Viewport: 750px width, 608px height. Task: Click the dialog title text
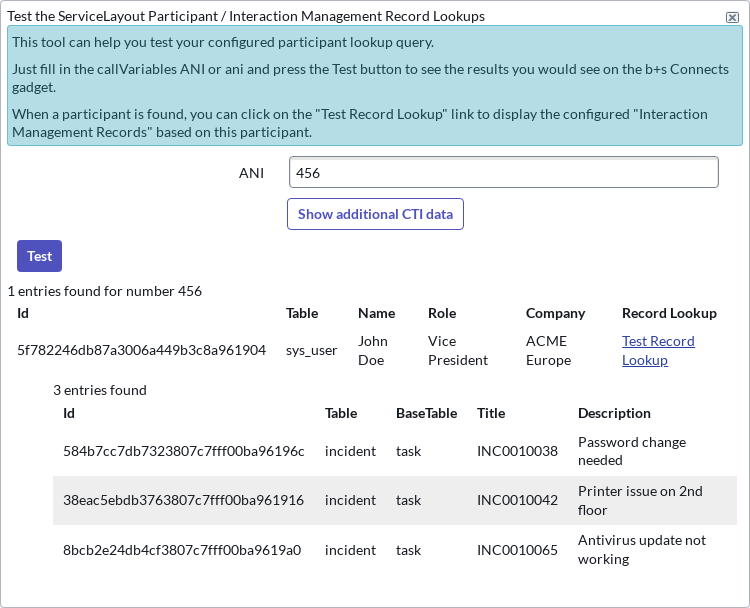coord(246,16)
